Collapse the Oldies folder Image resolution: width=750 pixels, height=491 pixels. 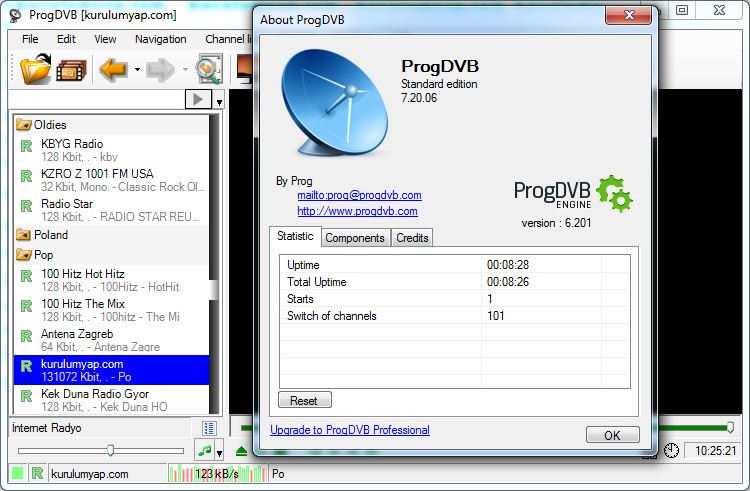click(111, 125)
